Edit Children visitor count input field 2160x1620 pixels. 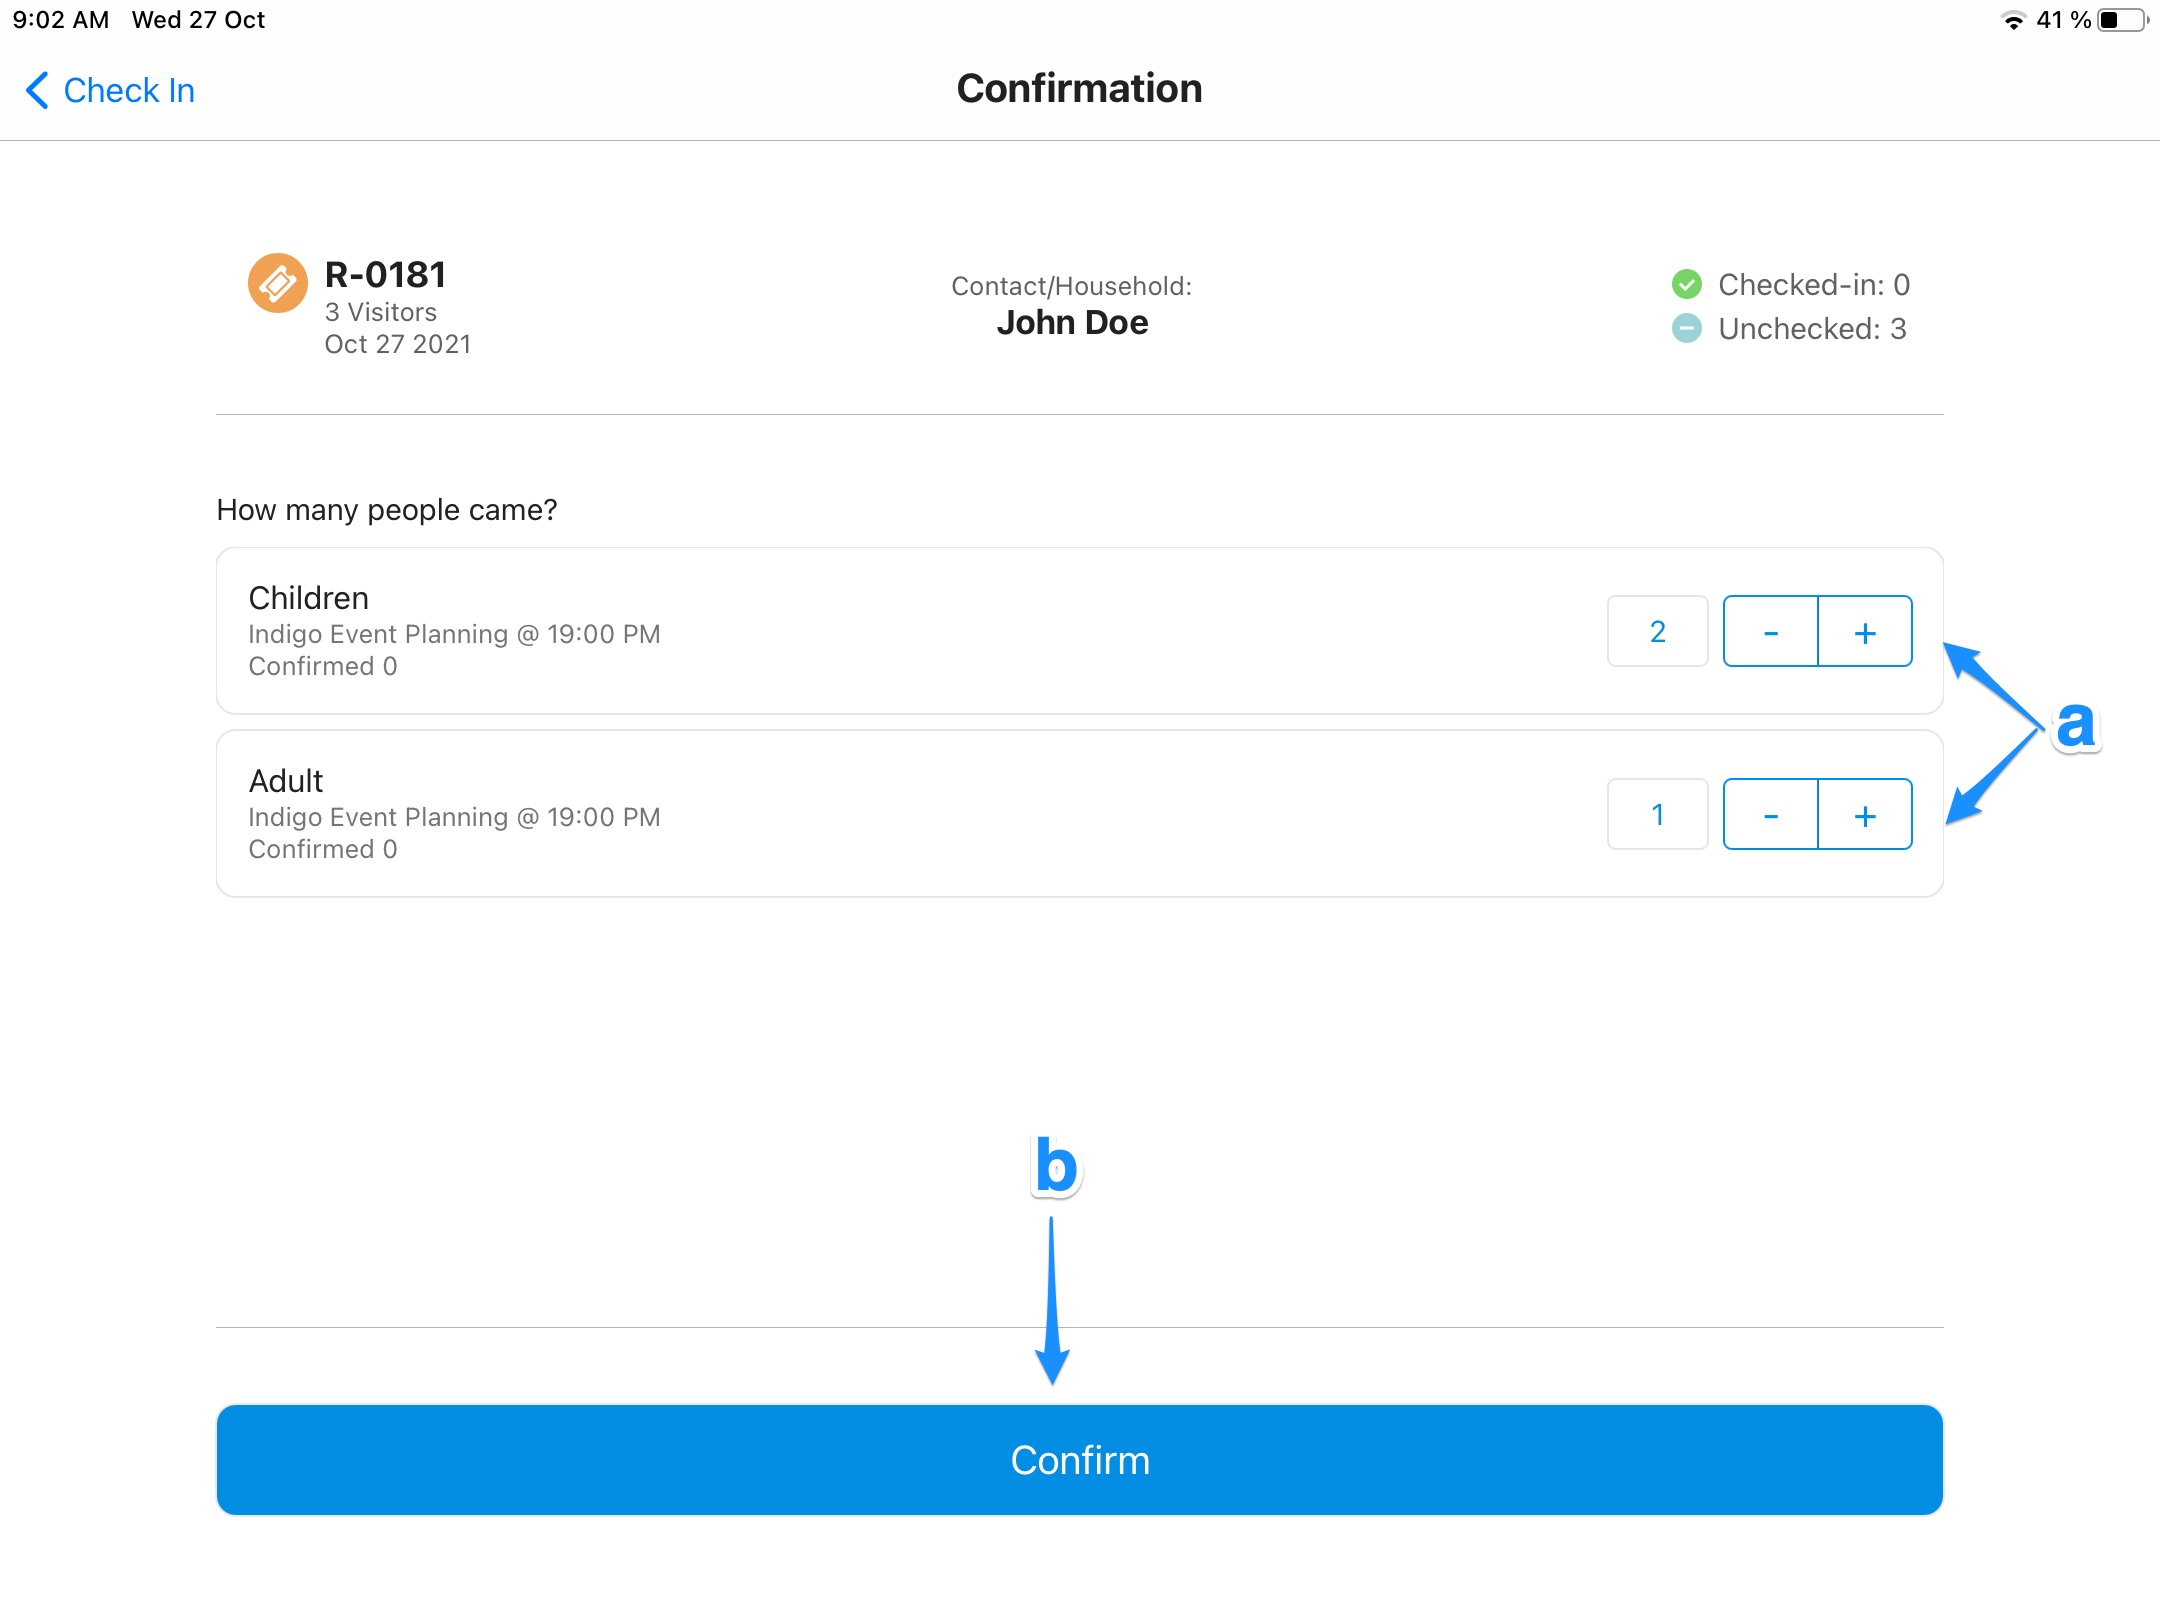(1660, 630)
